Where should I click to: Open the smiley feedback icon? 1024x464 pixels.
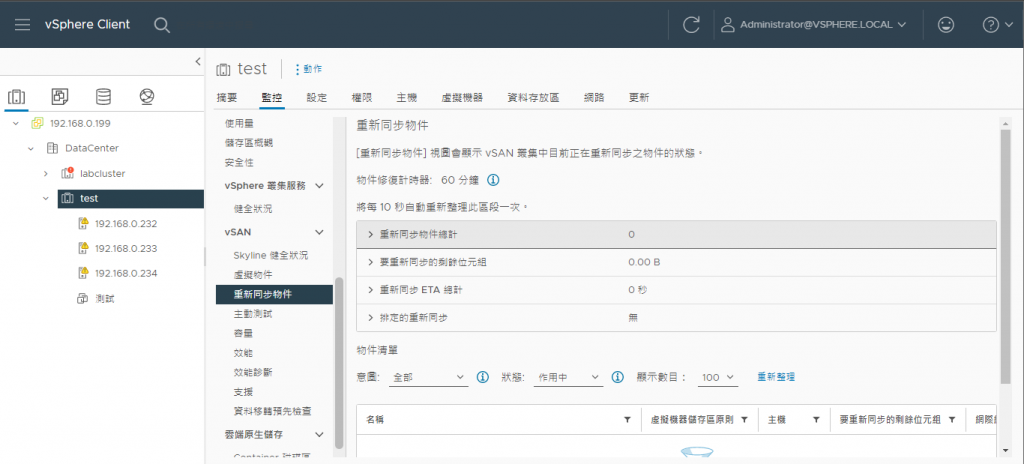tap(945, 25)
